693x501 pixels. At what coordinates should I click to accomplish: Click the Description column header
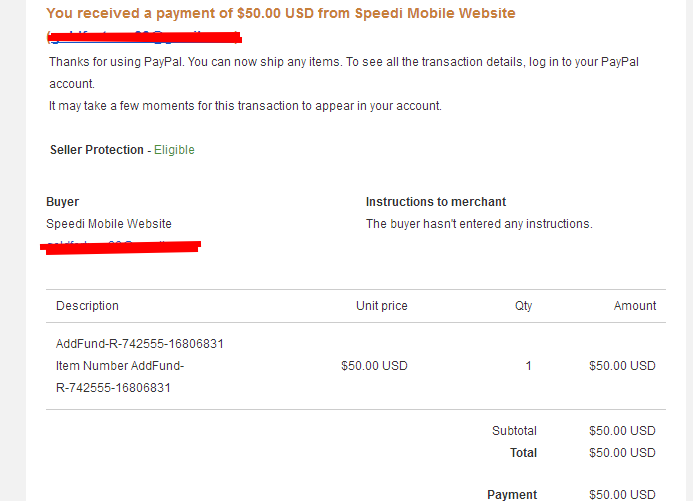coord(87,306)
